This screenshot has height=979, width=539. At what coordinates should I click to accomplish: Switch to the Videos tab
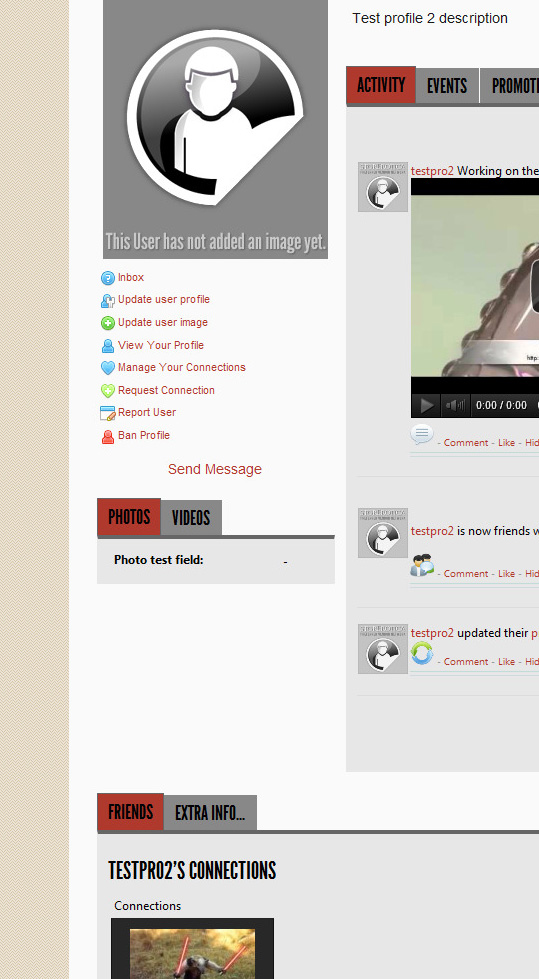(x=191, y=518)
